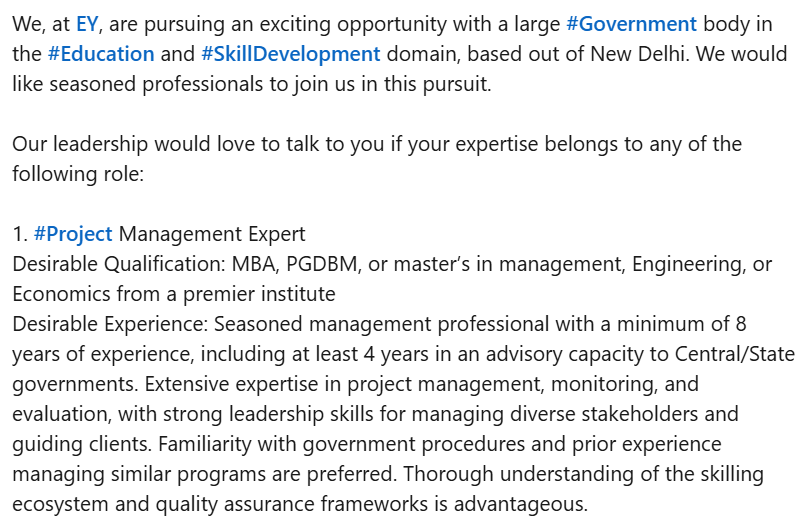Click the #Project hashtag link
Viewport: 799px width, 531px height.
coord(73,234)
